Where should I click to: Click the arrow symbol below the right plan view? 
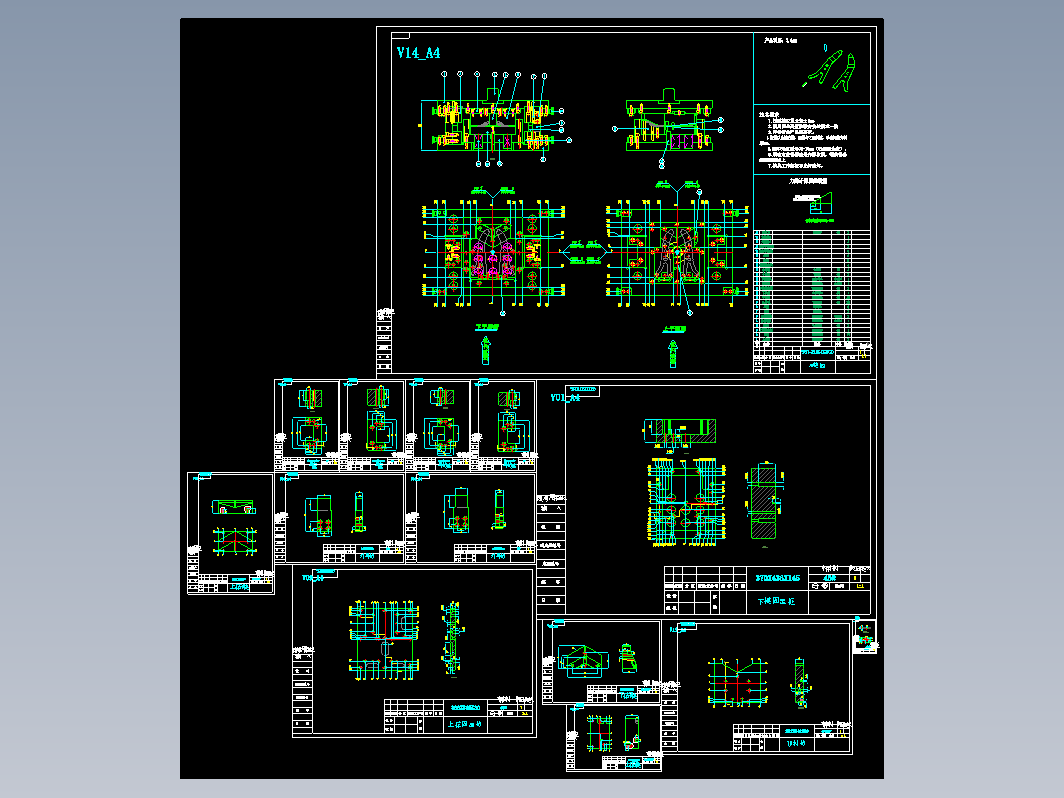(673, 354)
